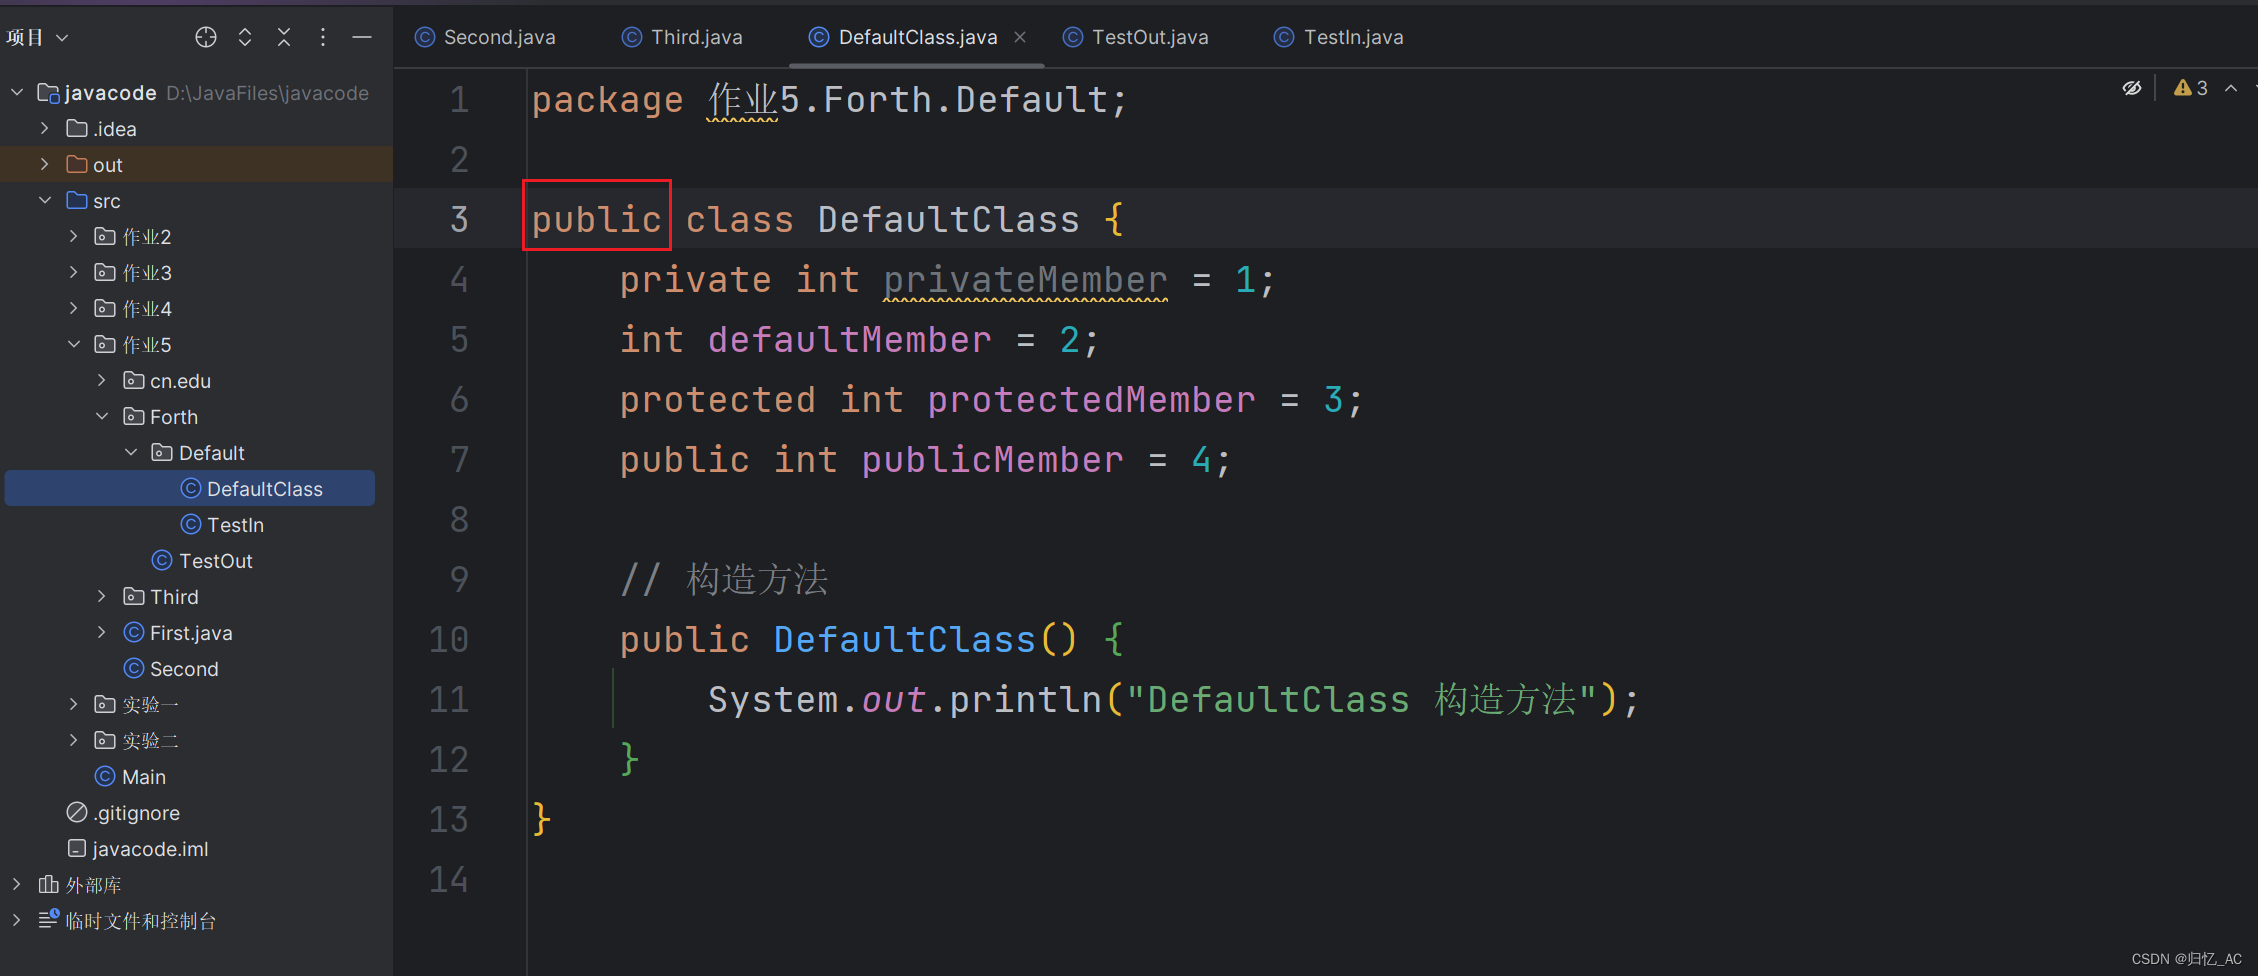Click previous problem chevron near inspections widget
Screen dimensions: 2258x976
(x=2231, y=88)
